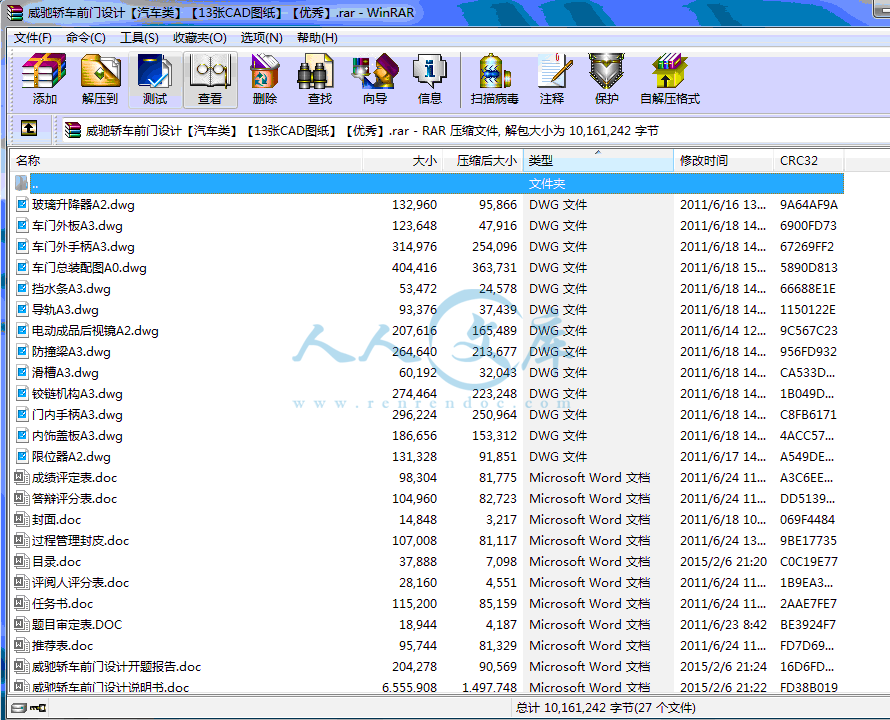The width and height of the screenshot is (890, 720).
Task: Run the Test (测试) archive tool
Action: pyautogui.click(x=155, y=78)
